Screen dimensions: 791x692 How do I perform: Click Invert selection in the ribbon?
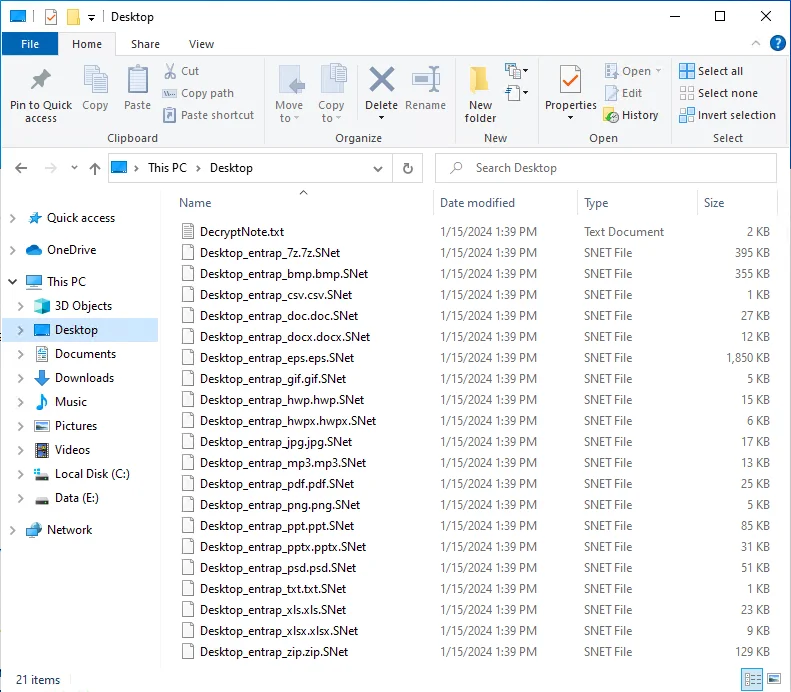pos(727,115)
